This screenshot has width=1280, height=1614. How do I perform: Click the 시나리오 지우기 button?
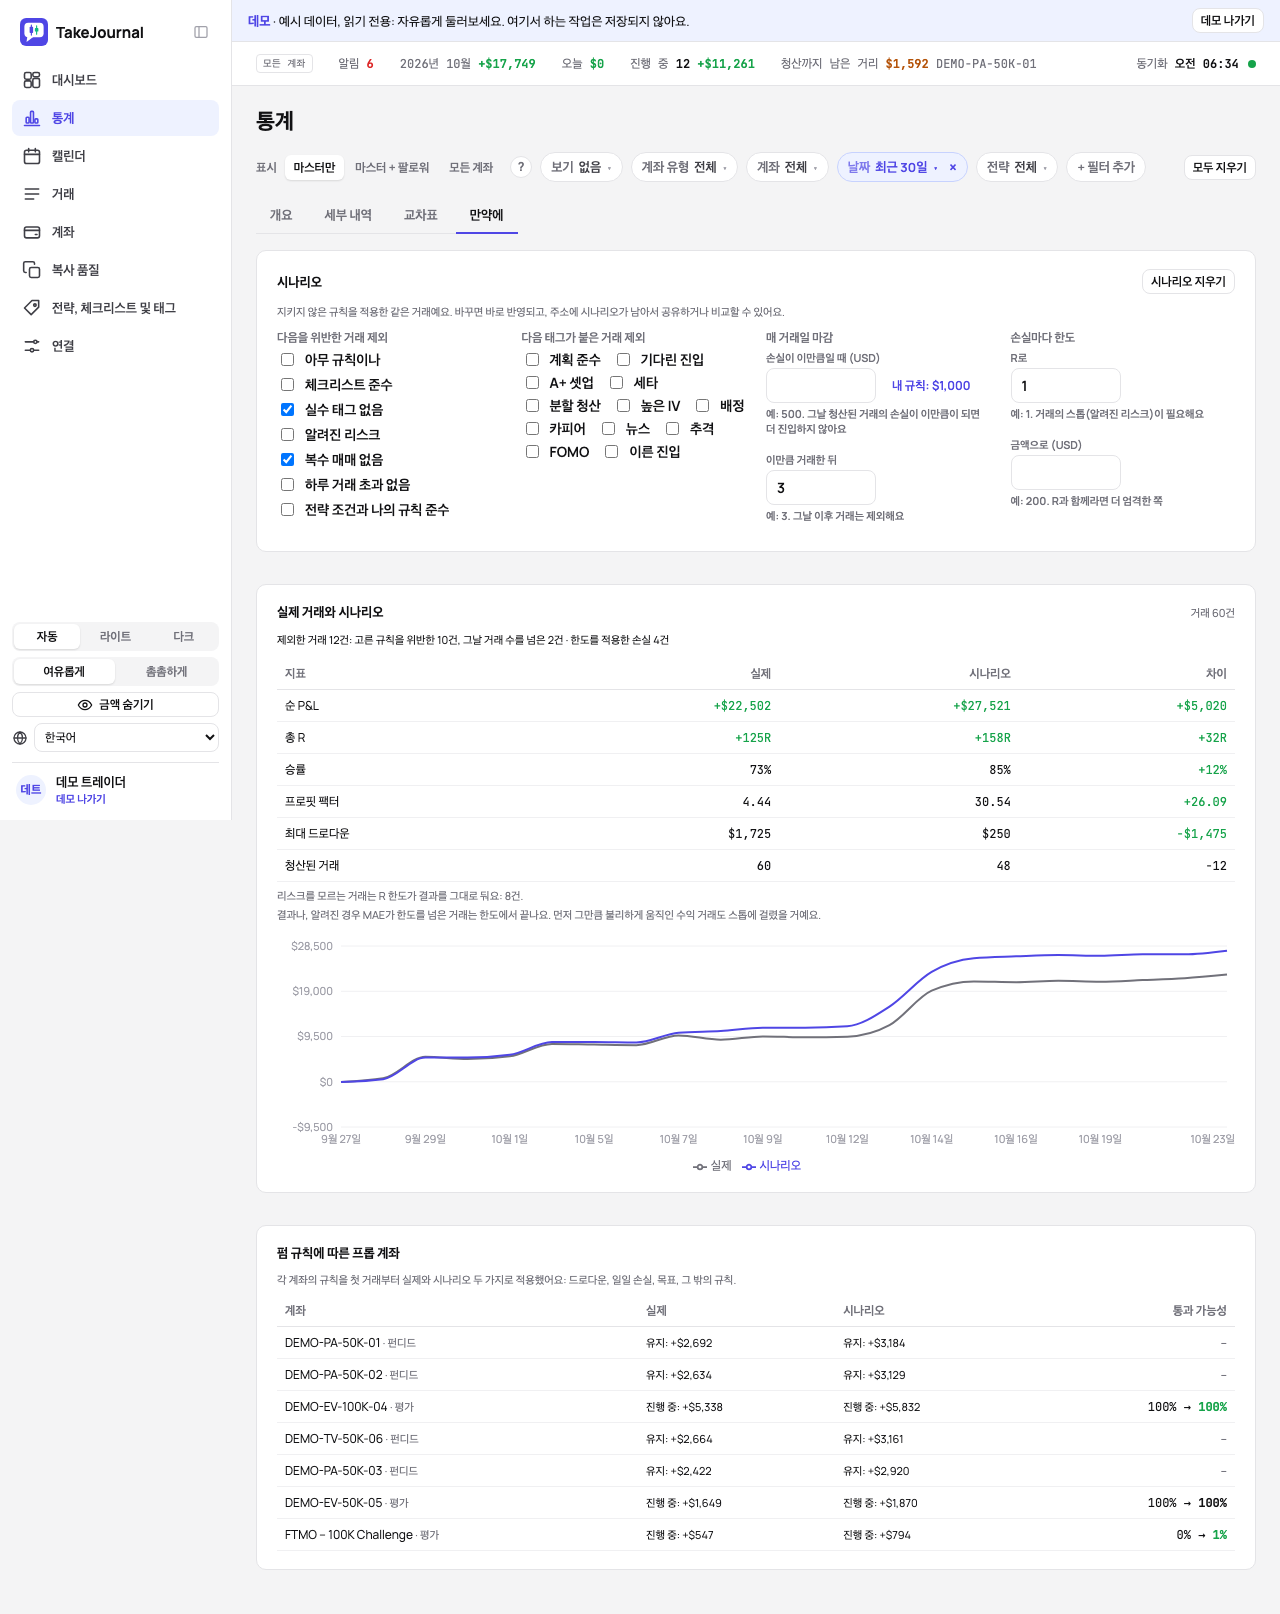click(1188, 282)
